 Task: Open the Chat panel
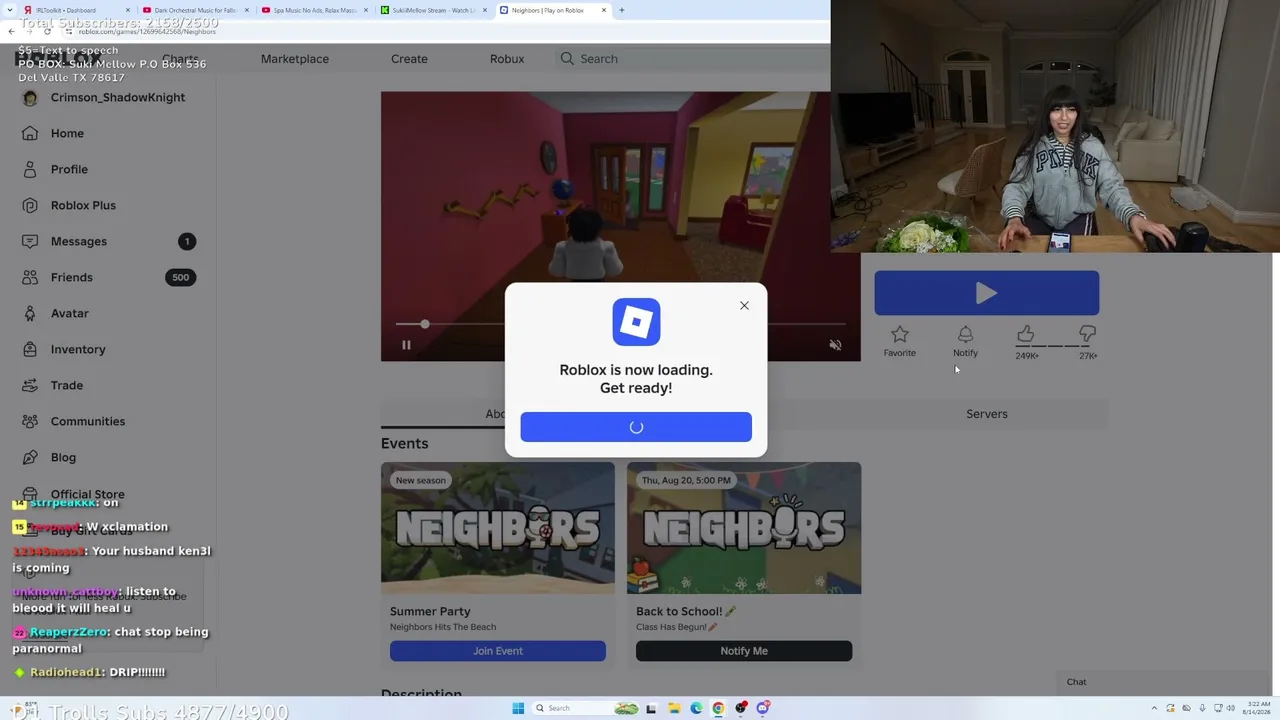tap(1076, 682)
